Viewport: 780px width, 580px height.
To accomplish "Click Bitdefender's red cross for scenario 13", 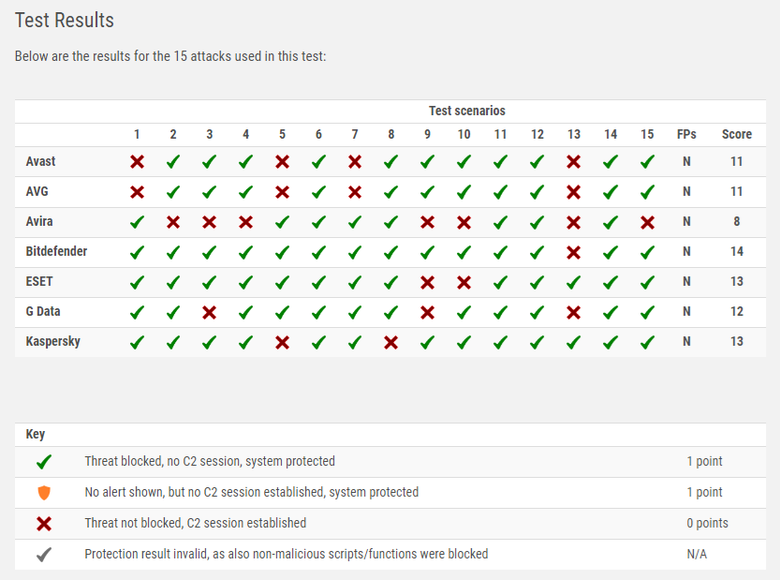I will click(x=574, y=252).
